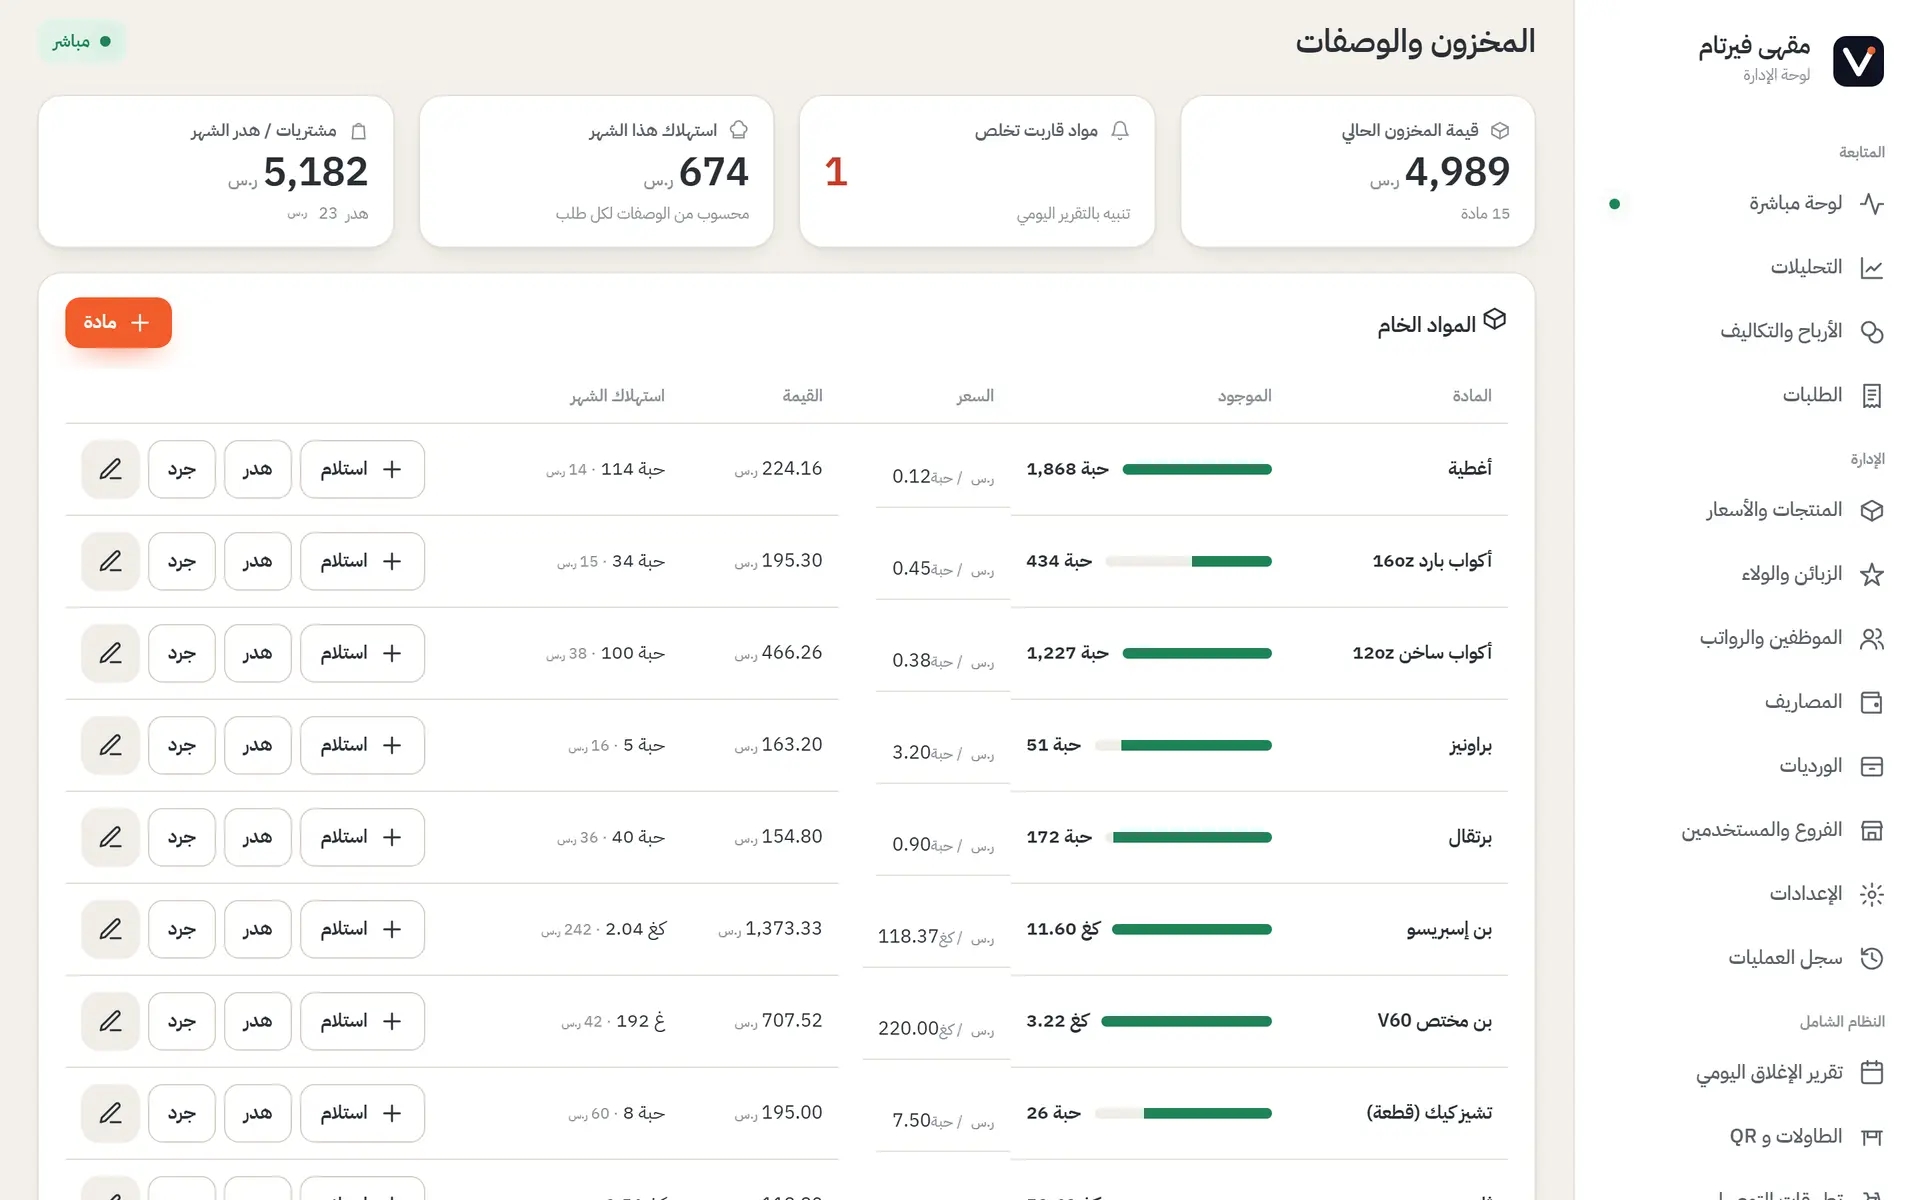
Task: Click the package icon beside المواد الخام heading
Action: (1494, 319)
